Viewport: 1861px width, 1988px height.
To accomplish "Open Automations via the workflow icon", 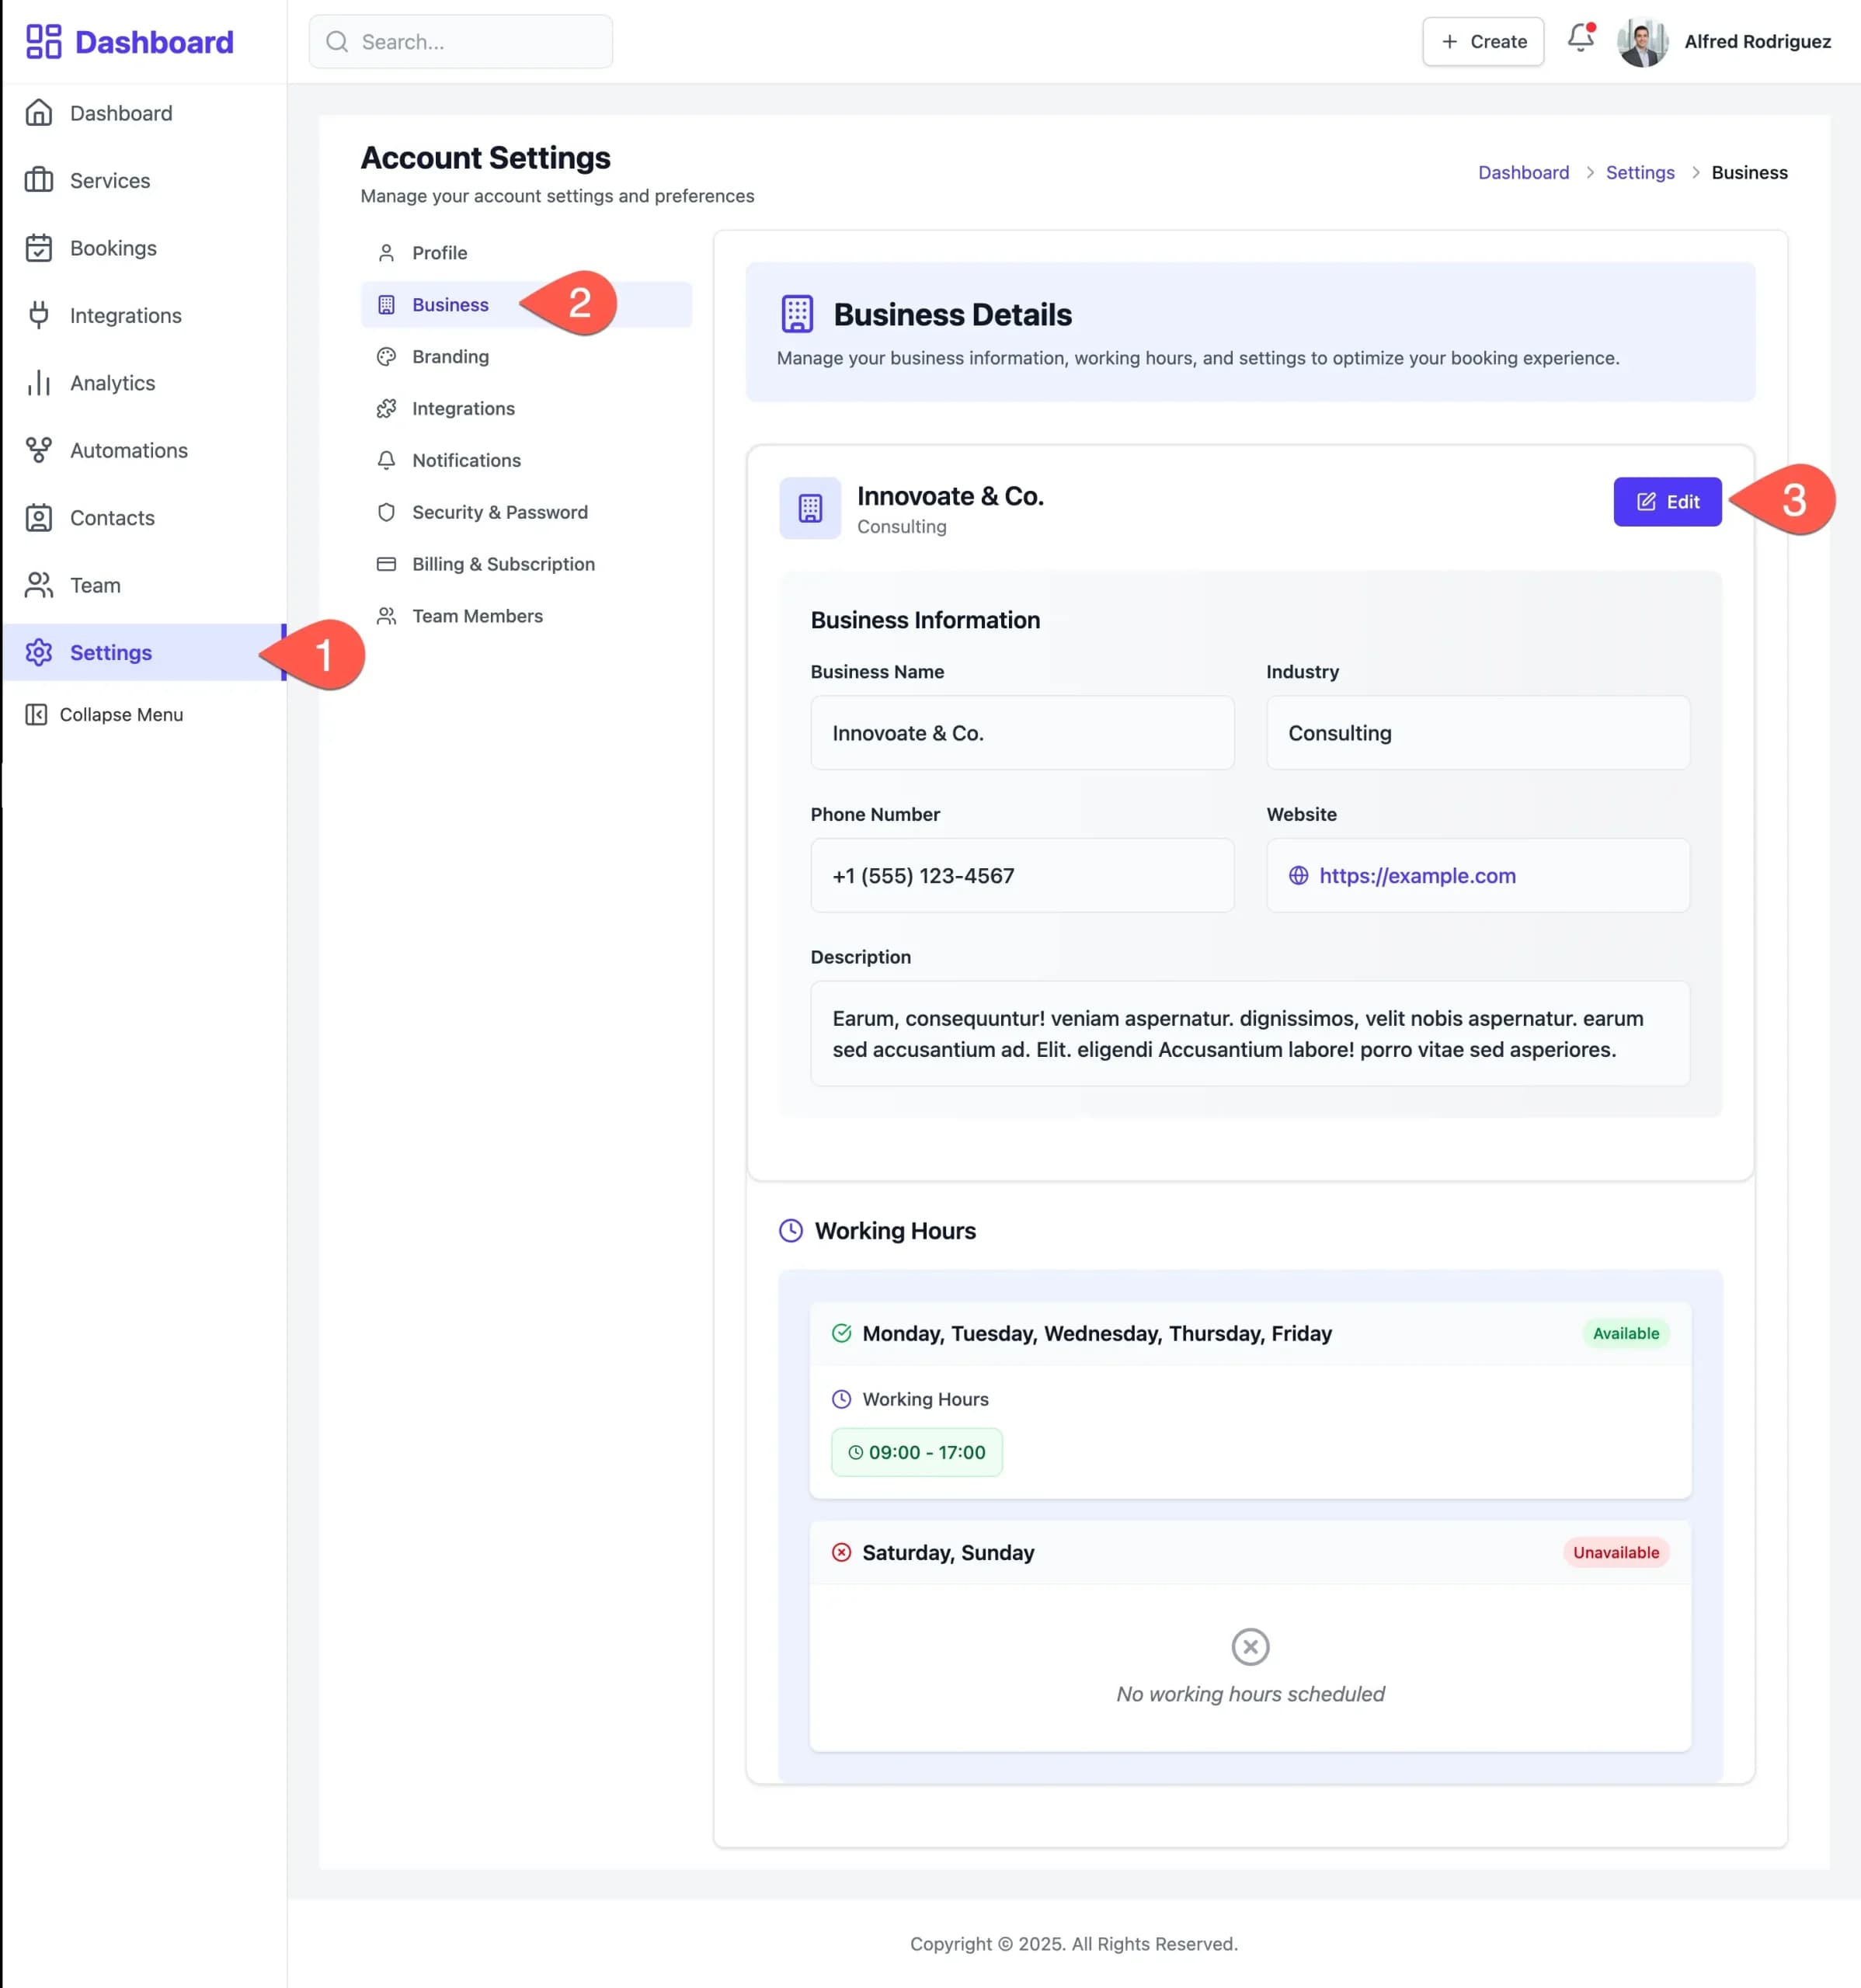I will click(x=39, y=450).
